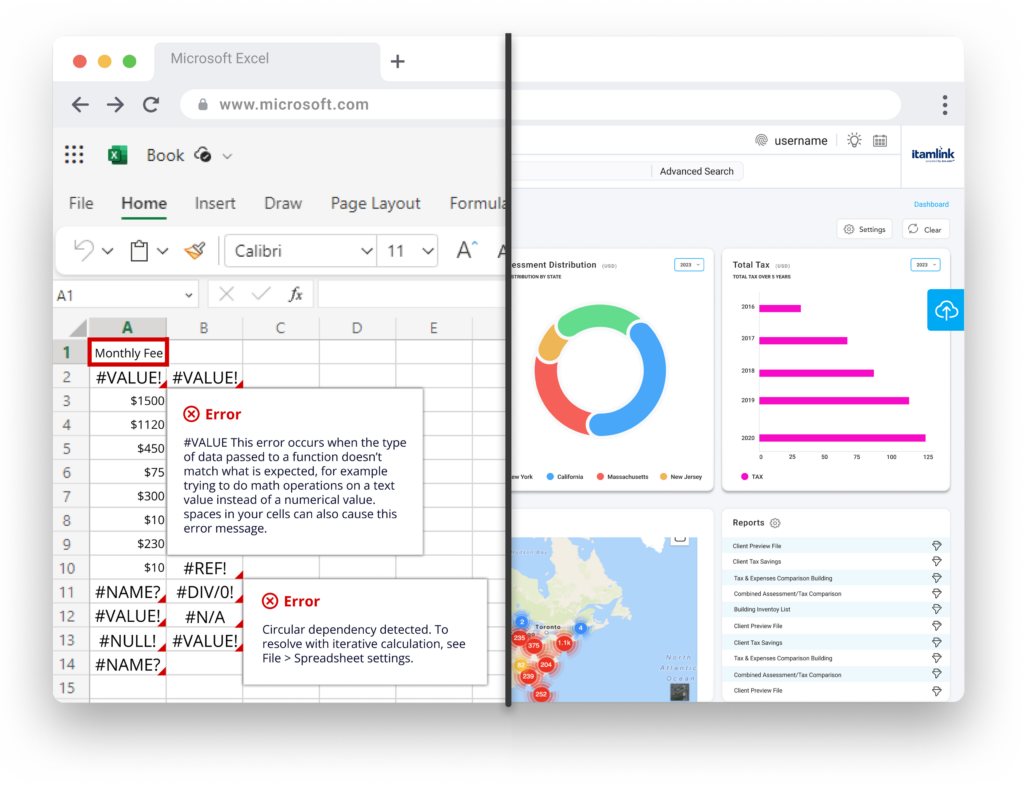The image size is (1024, 785).
Task: Click the www.microsoft.com address bar
Action: (540, 104)
